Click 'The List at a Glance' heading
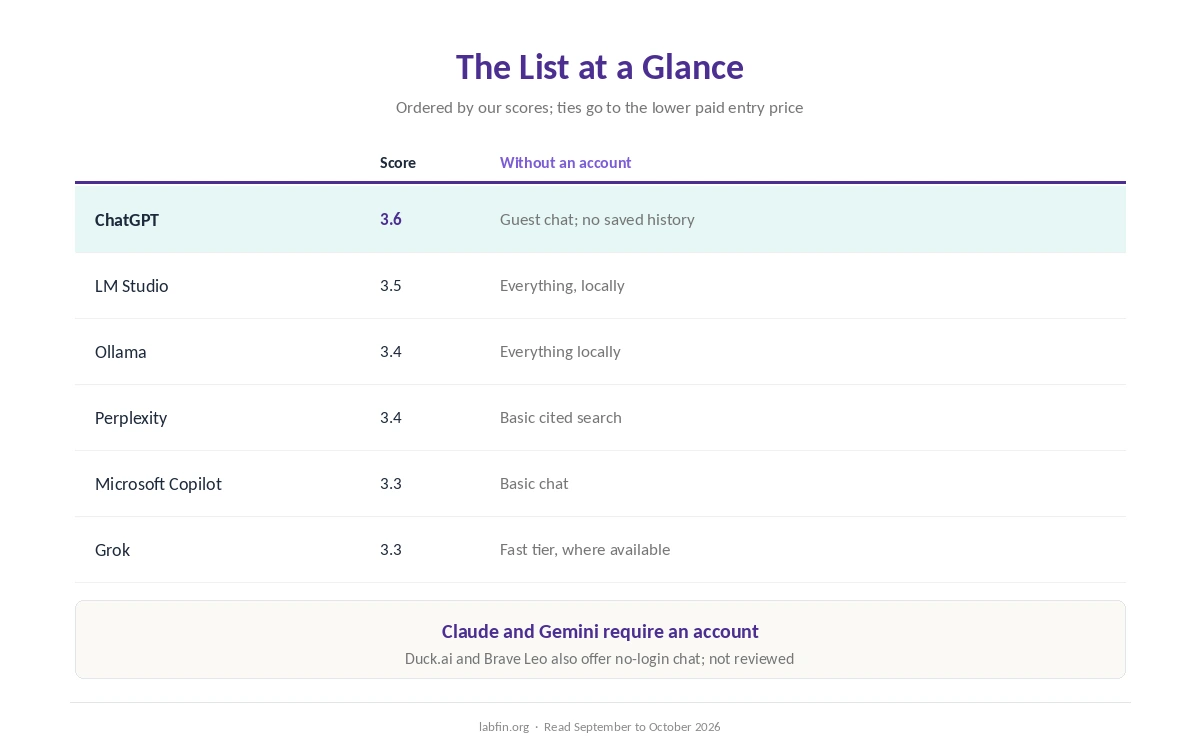Image resolution: width=1200 pixels, height=754 pixels. pos(600,67)
